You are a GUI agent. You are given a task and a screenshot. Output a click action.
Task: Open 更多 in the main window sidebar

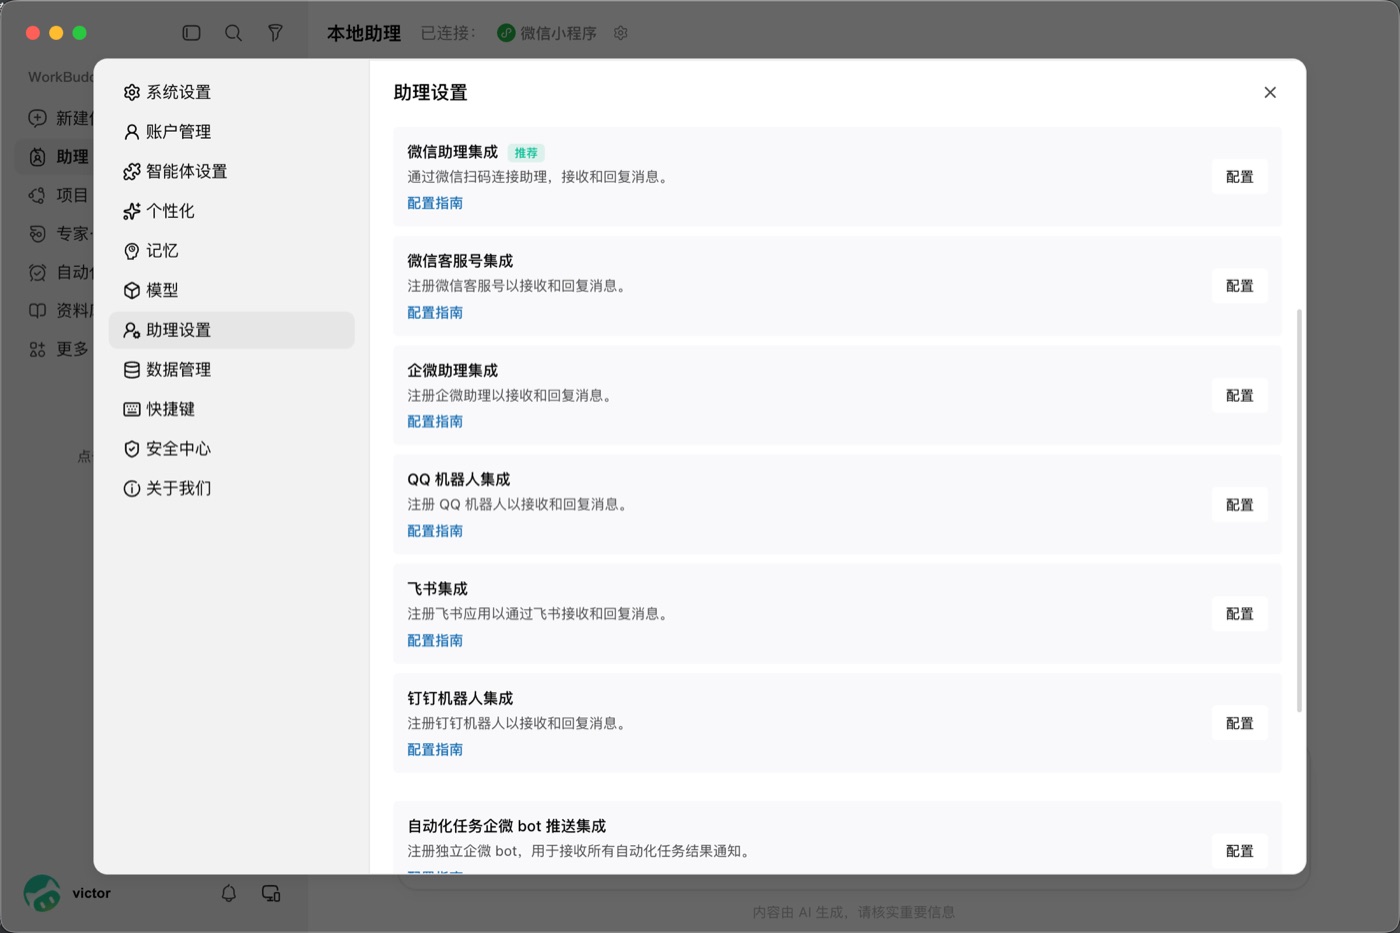point(58,349)
